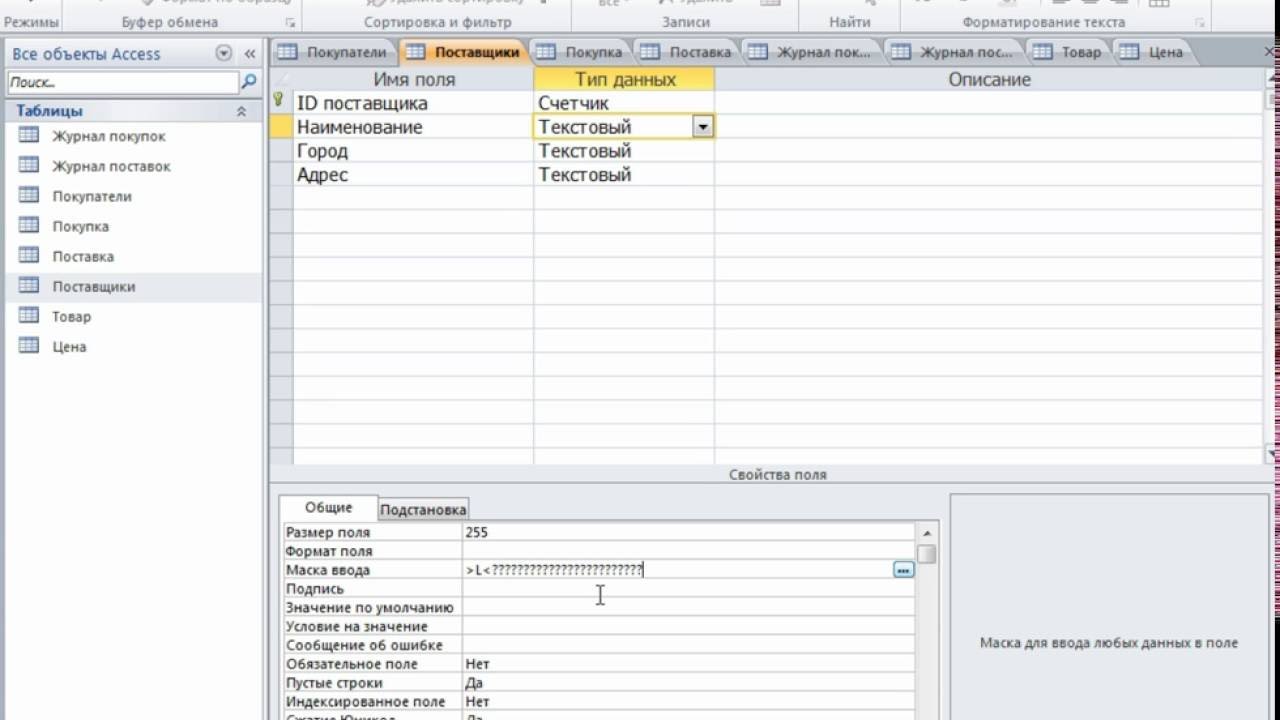
Task: Click the primary key row selector of 'ID поставщика'
Action: [x=279, y=102]
